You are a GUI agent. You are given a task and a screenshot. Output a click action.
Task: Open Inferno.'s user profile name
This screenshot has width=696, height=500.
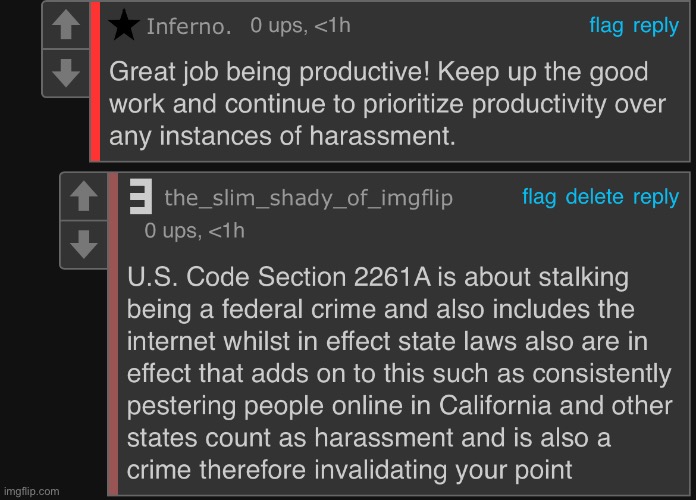189,26
